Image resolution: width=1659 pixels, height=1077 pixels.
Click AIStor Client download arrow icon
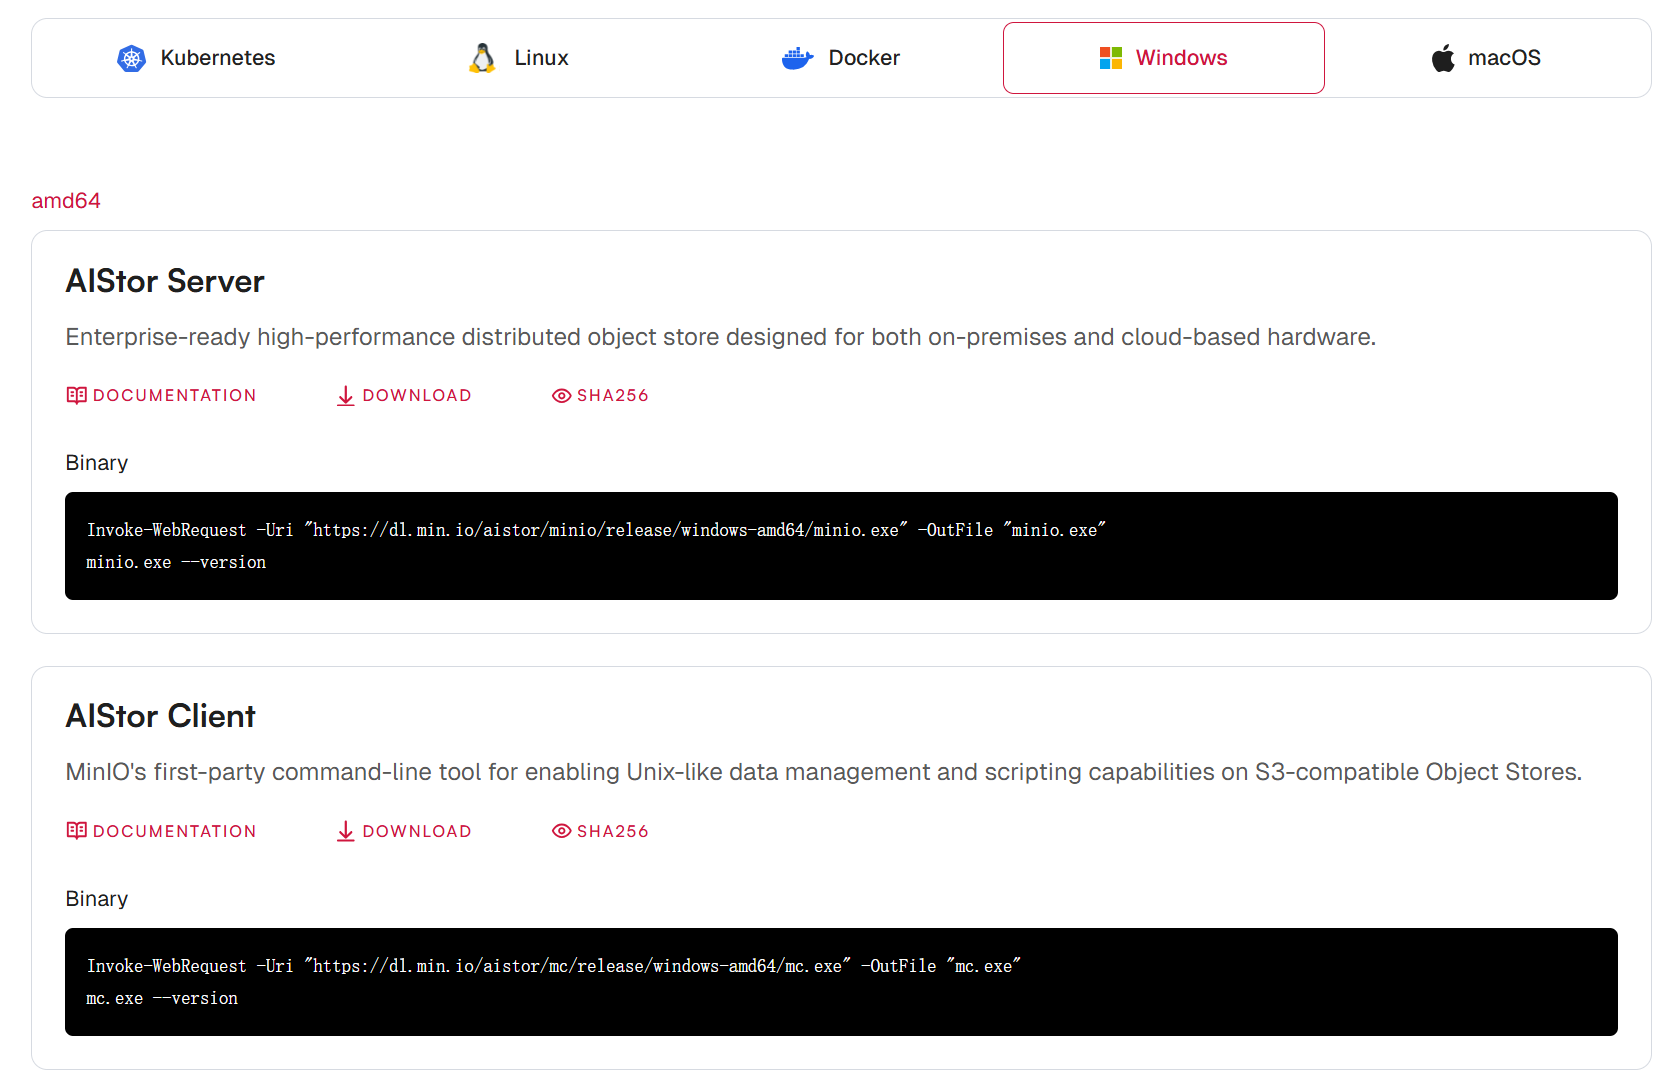345,831
